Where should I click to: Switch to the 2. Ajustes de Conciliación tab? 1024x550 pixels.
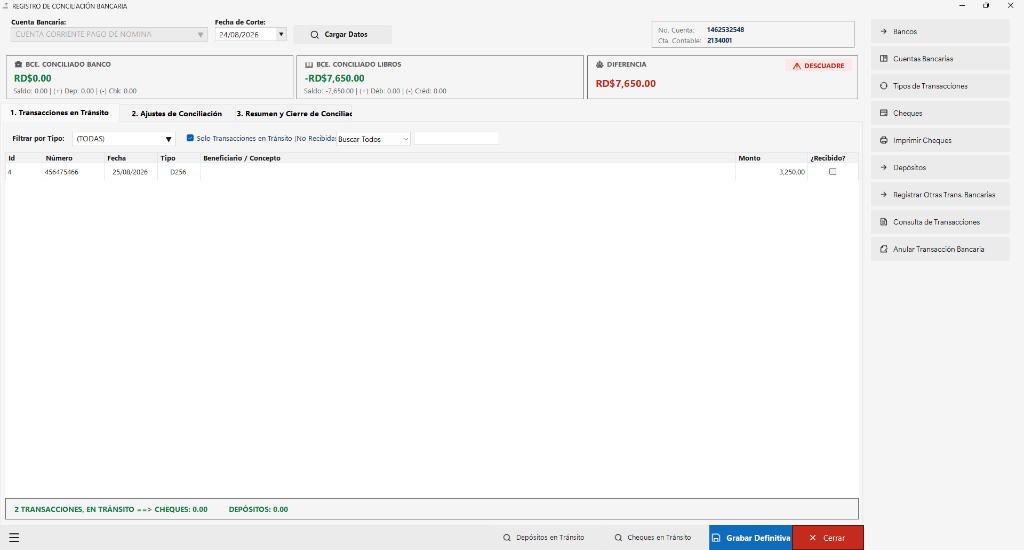point(177,114)
